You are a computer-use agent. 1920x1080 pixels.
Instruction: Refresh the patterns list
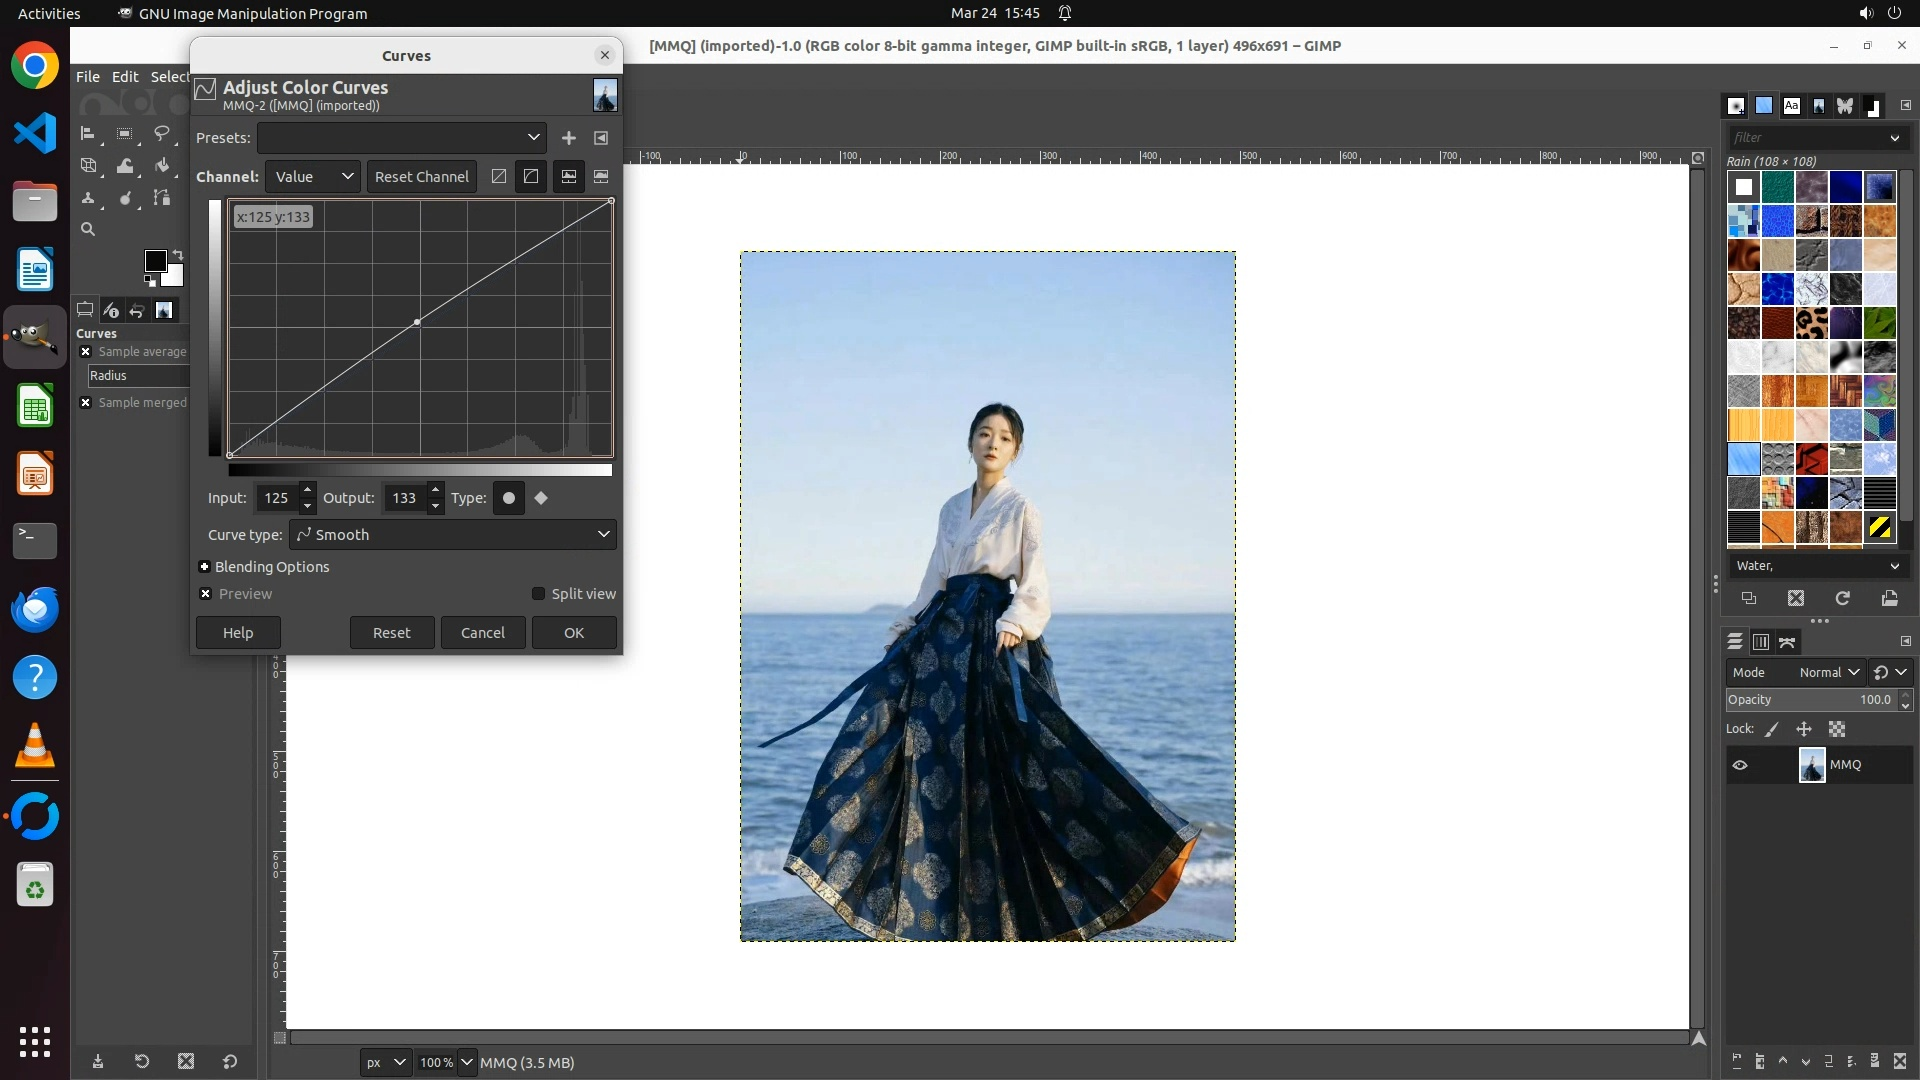coord(1842,598)
